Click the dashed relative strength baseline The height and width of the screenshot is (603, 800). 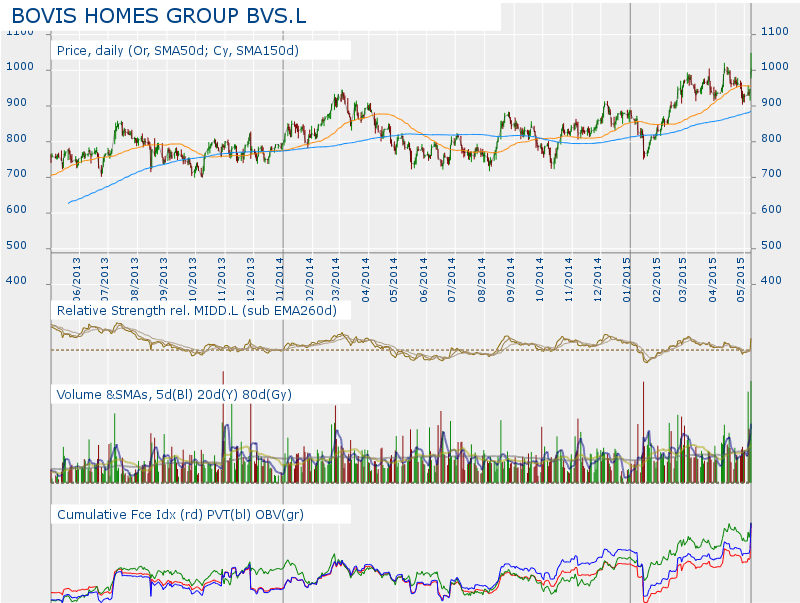pyautogui.click(x=401, y=350)
